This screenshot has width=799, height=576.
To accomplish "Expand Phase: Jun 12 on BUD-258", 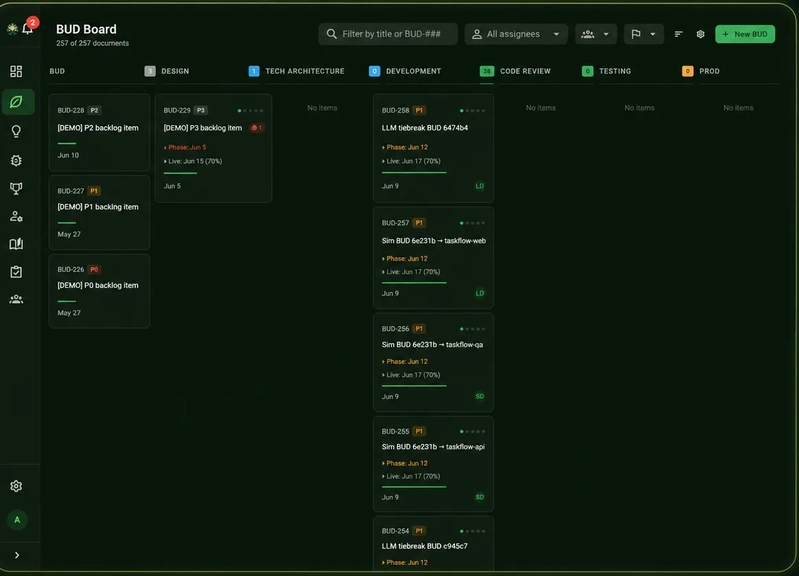I will tap(405, 147).
